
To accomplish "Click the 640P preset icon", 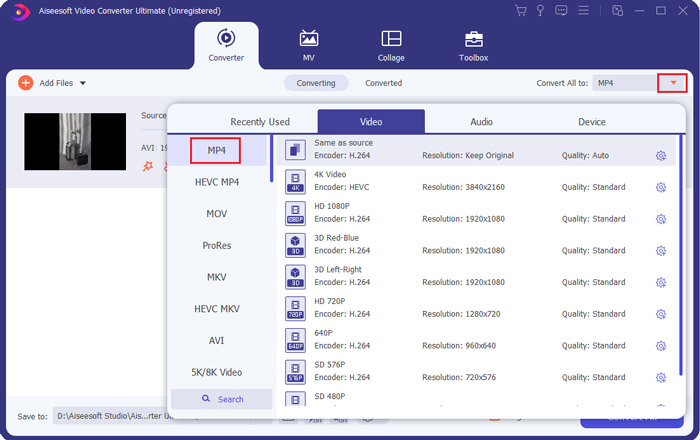I will click(x=295, y=340).
